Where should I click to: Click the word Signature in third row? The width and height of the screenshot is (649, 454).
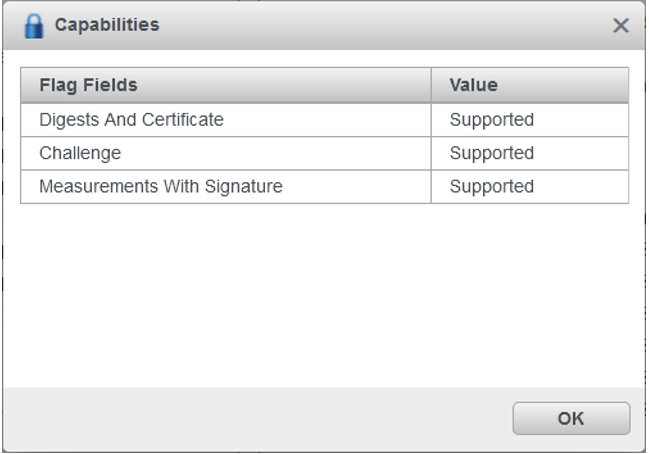click(246, 186)
